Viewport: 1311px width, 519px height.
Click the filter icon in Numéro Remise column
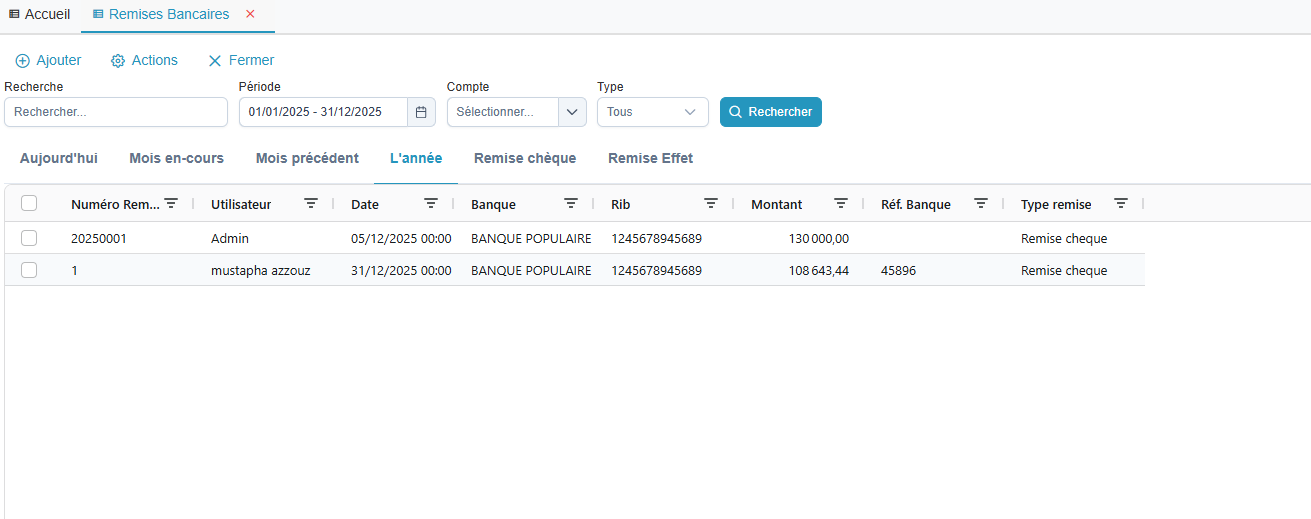point(171,204)
